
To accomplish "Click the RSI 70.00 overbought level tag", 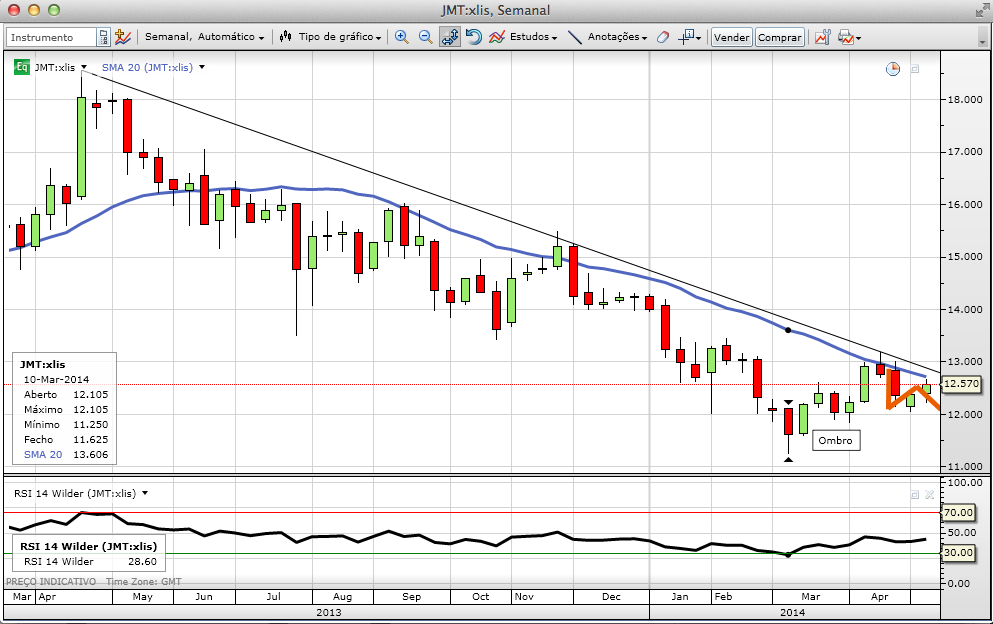I will pyautogui.click(x=958, y=513).
